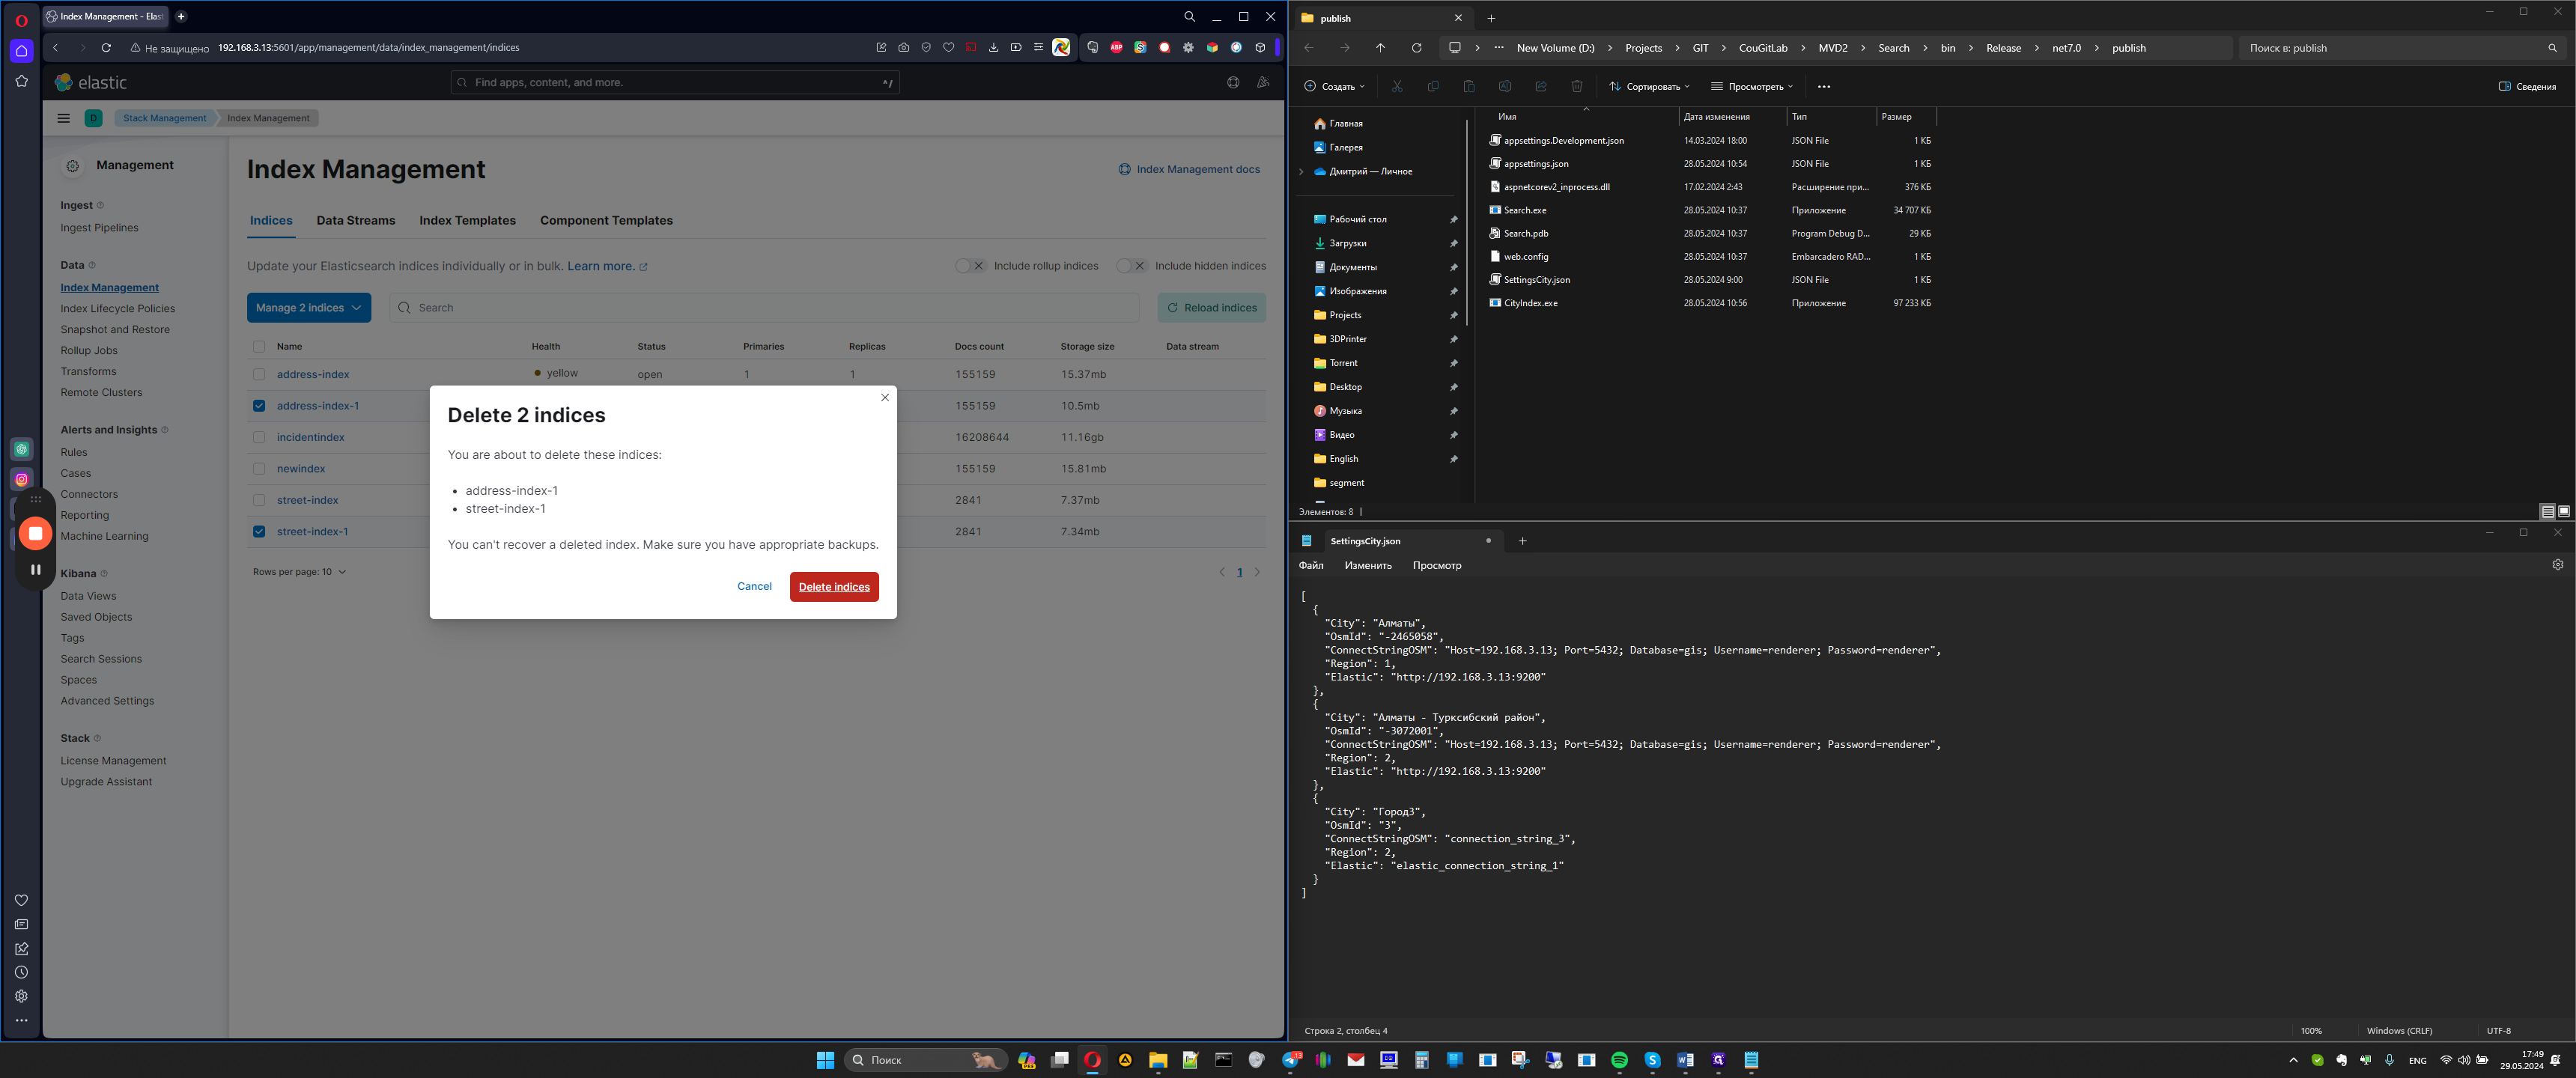2576x1078 pixels.
Task: Open Opera sidebar Instagram icon
Action: coord(21,480)
